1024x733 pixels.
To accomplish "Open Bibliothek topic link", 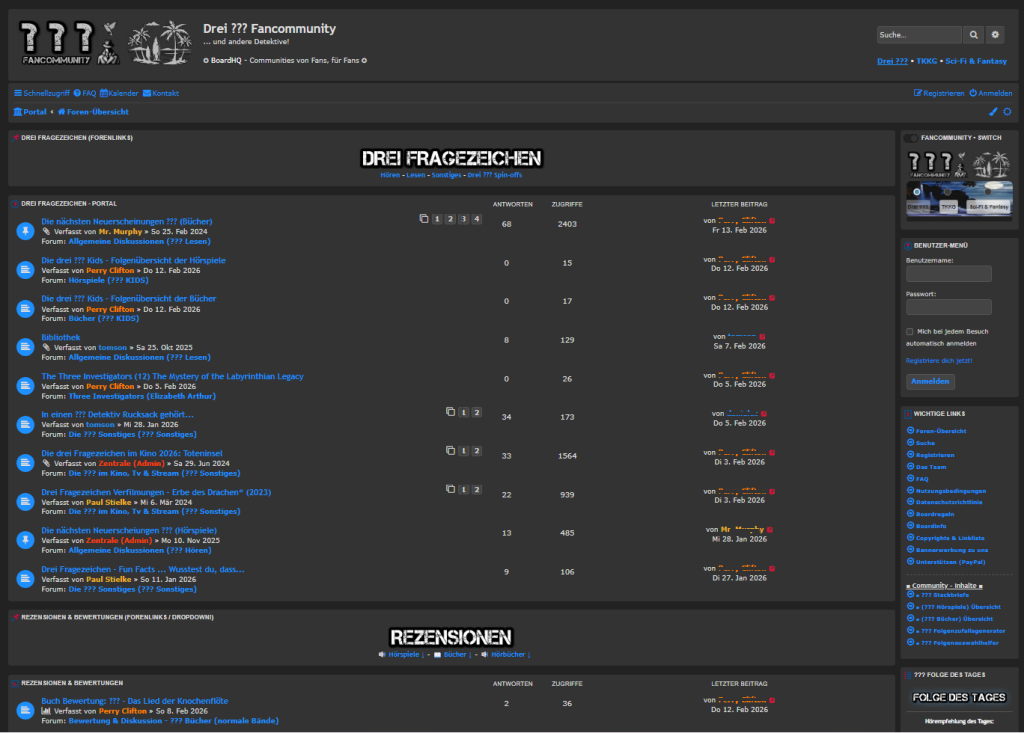I will [x=60, y=338].
